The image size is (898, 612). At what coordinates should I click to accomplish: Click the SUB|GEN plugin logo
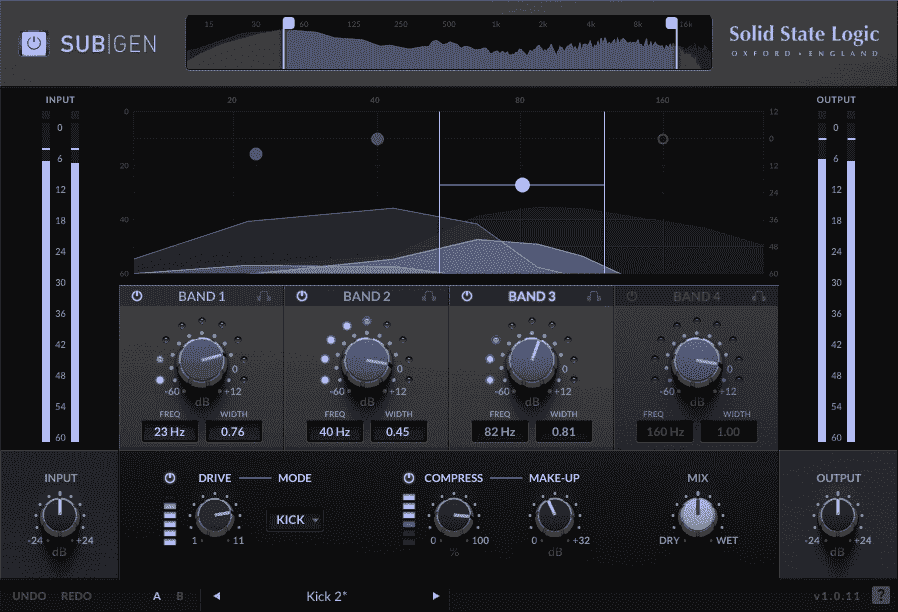(110, 44)
